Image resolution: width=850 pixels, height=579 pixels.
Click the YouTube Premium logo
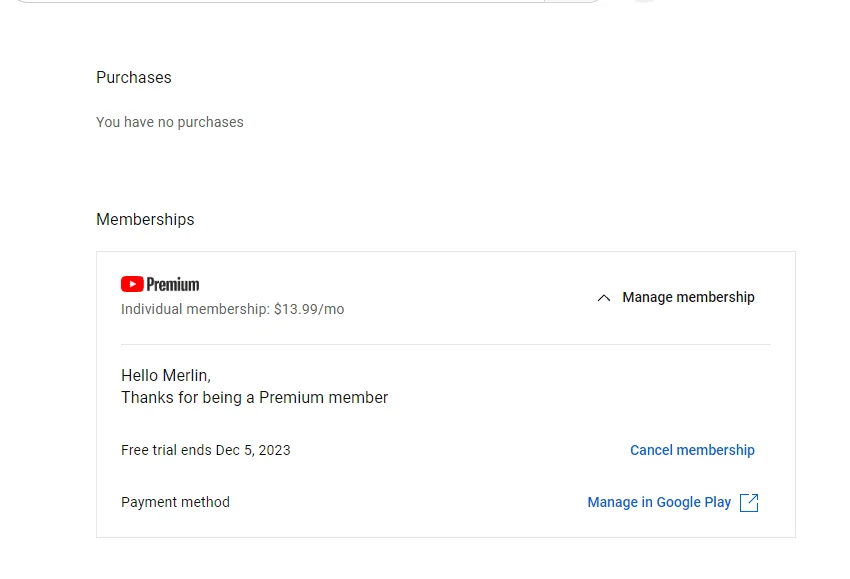click(160, 284)
